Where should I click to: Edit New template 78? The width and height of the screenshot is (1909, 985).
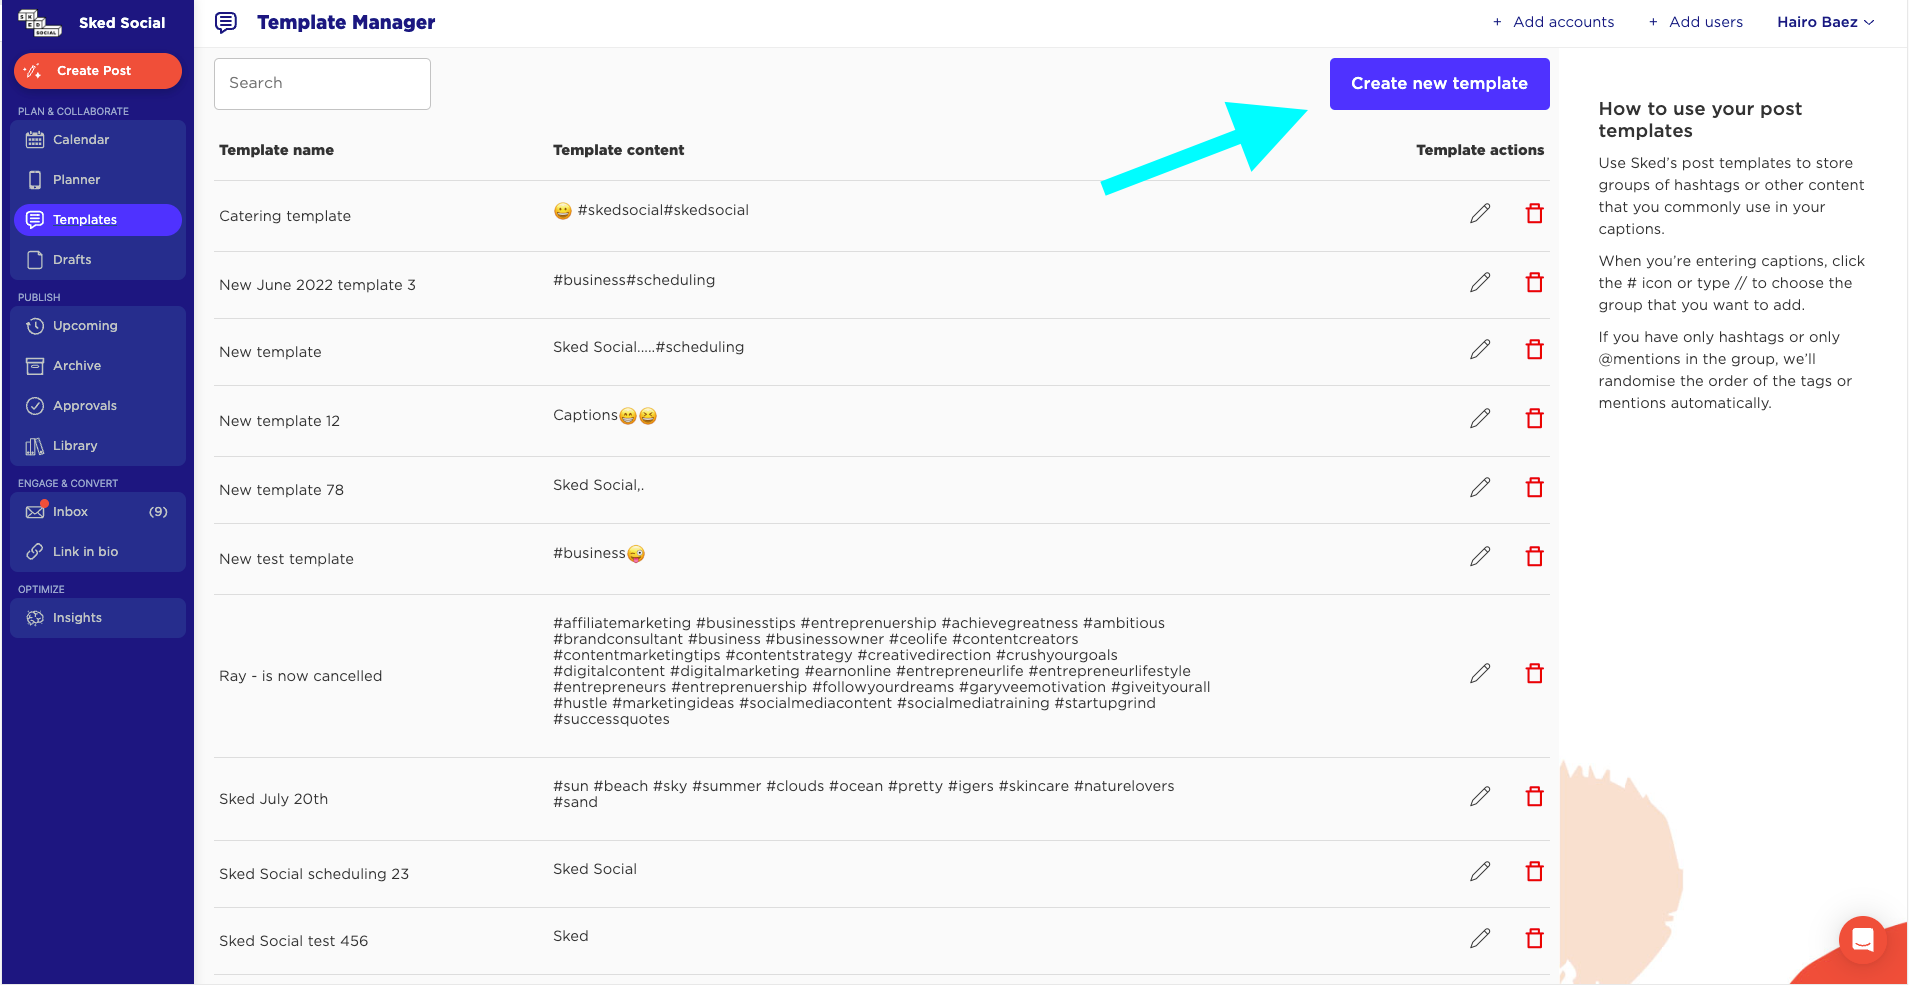[x=1480, y=487]
